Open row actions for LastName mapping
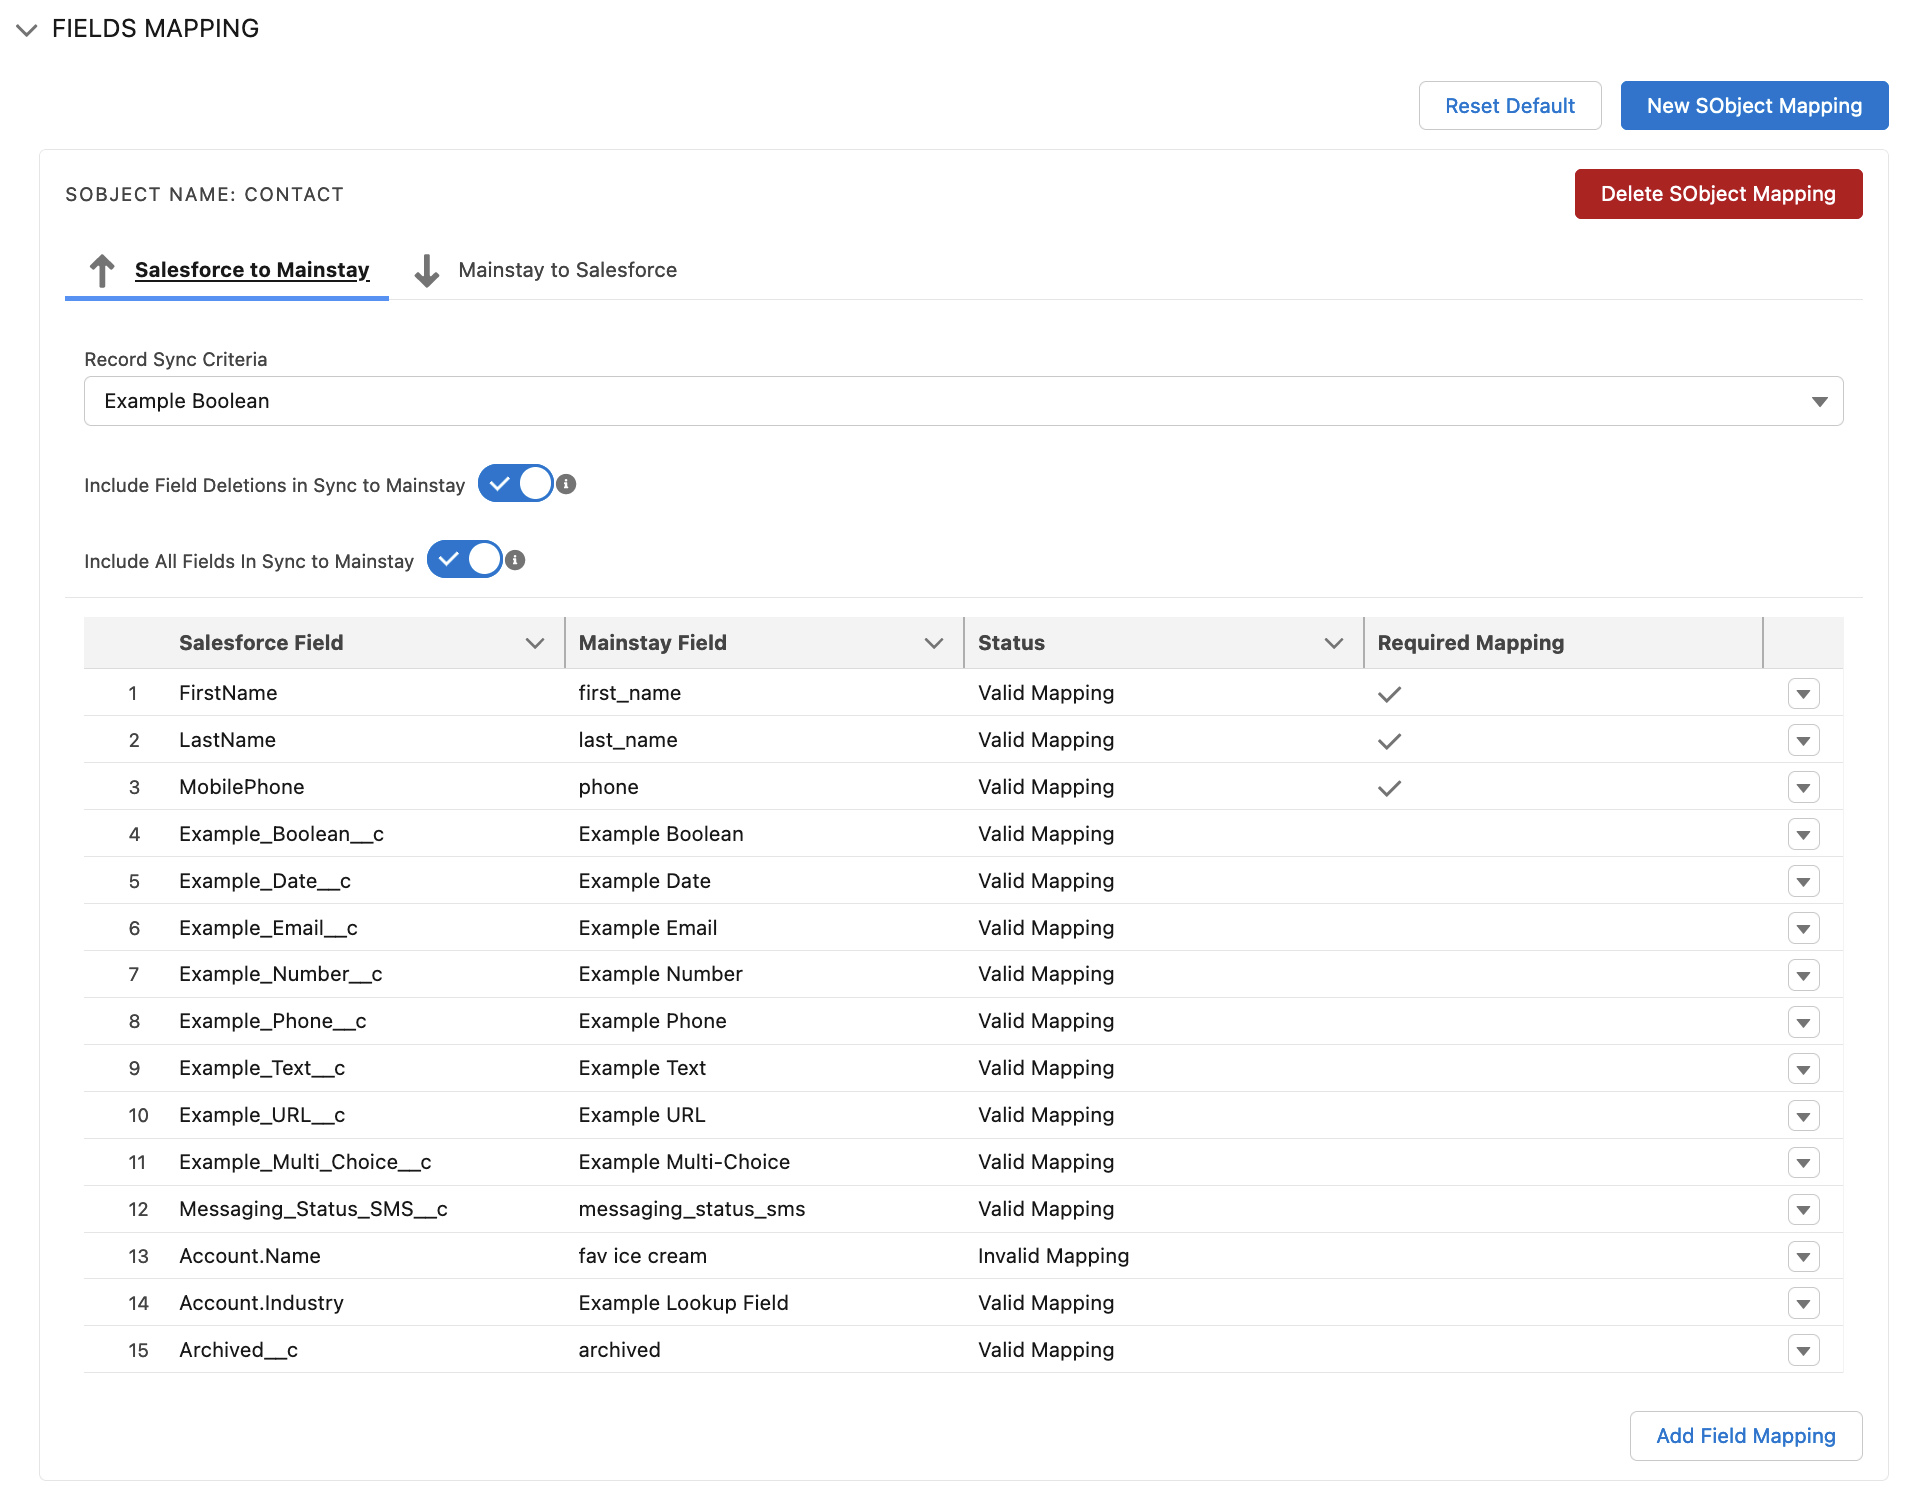 pos(1803,740)
